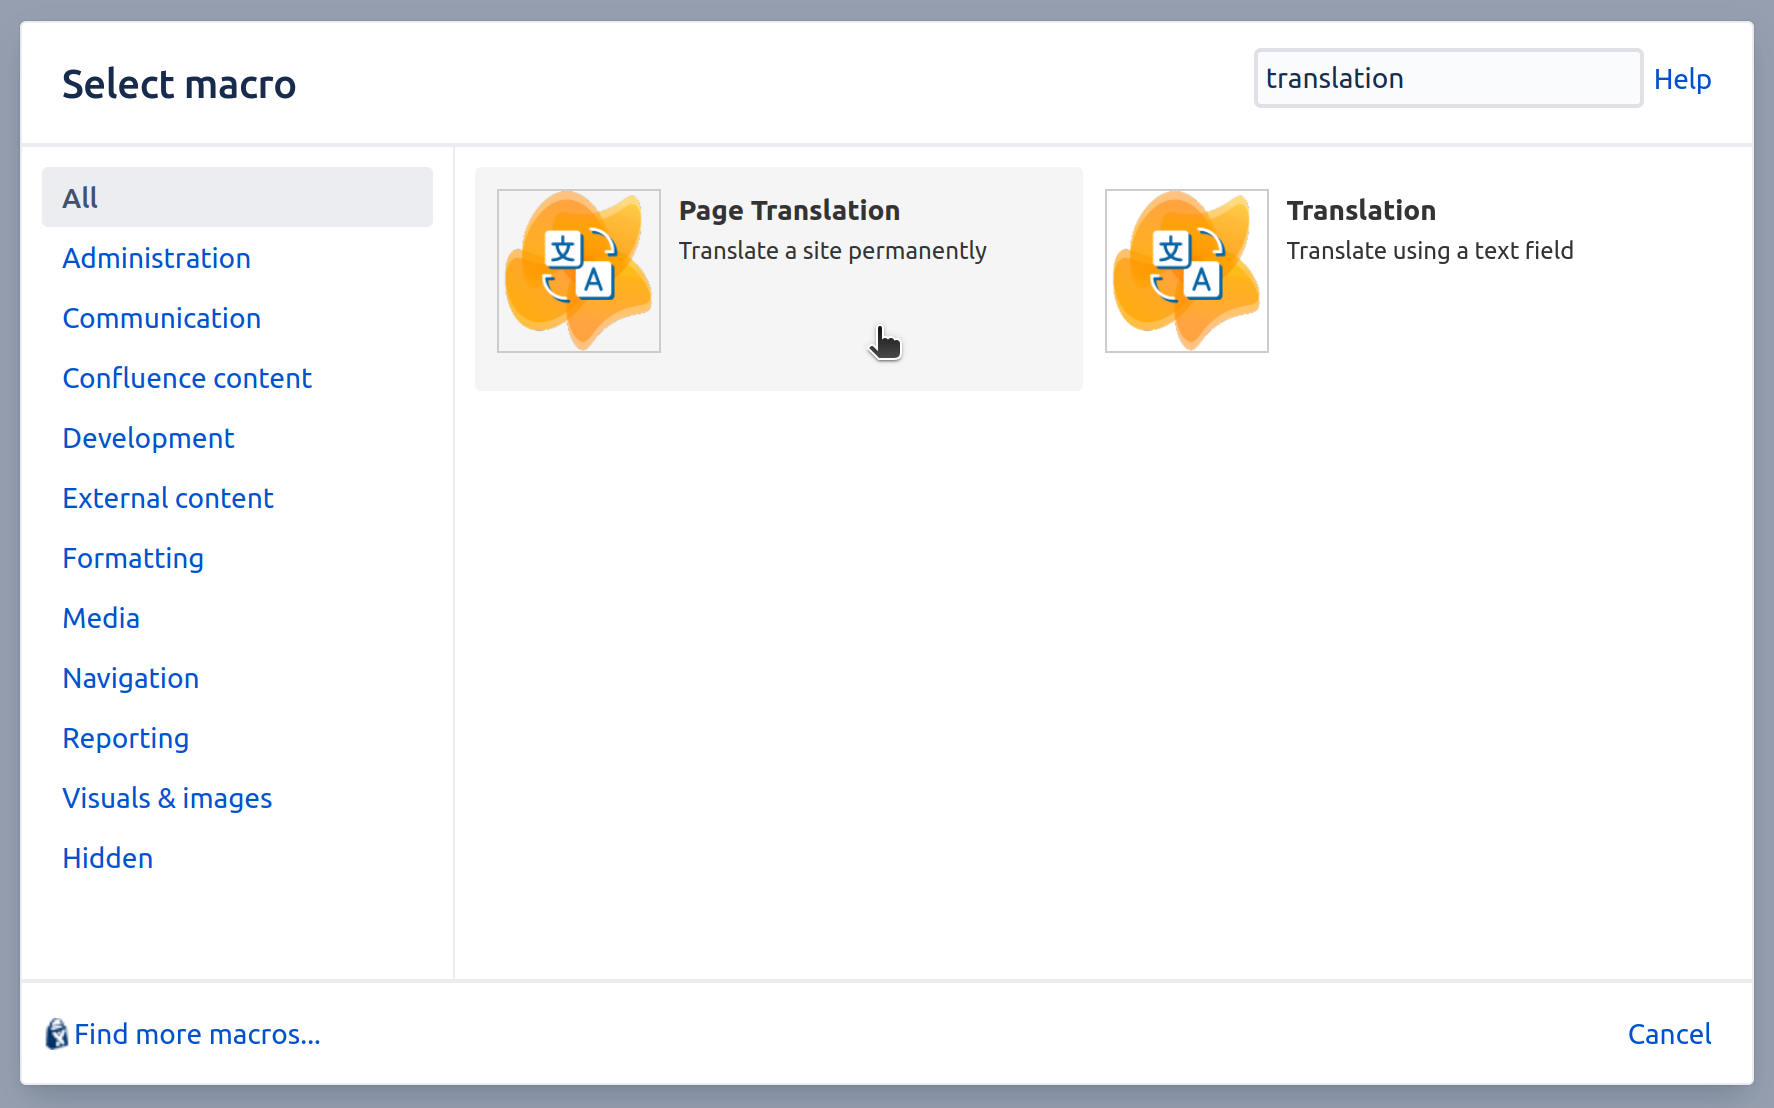Screen dimensions: 1774x1108
Task: Cancel the macro selection dialog
Action: point(1669,1034)
